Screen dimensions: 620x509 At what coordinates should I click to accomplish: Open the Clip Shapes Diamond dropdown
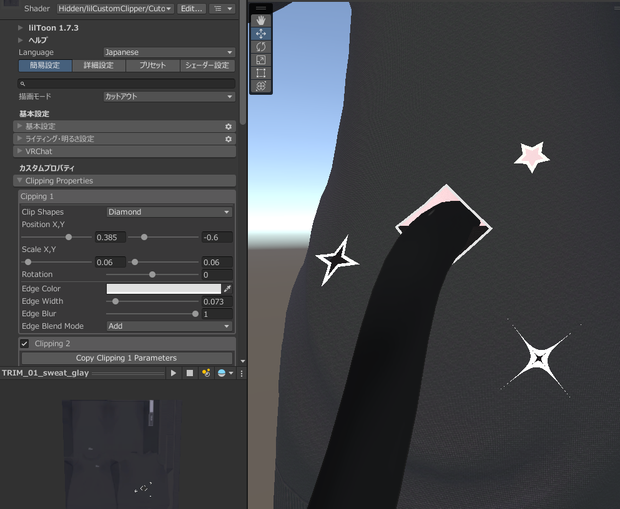click(169, 212)
